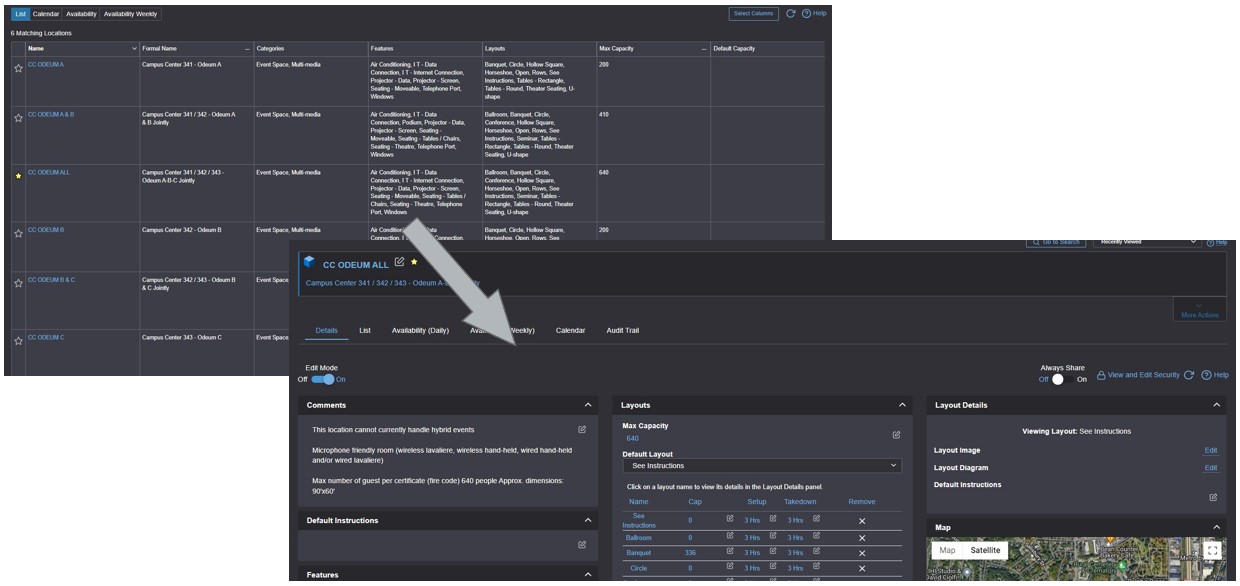The width and height of the screenshot is (1240, 586).
Task: Remove the Banquet layout with X icon
Action: (x=861, y=553)
